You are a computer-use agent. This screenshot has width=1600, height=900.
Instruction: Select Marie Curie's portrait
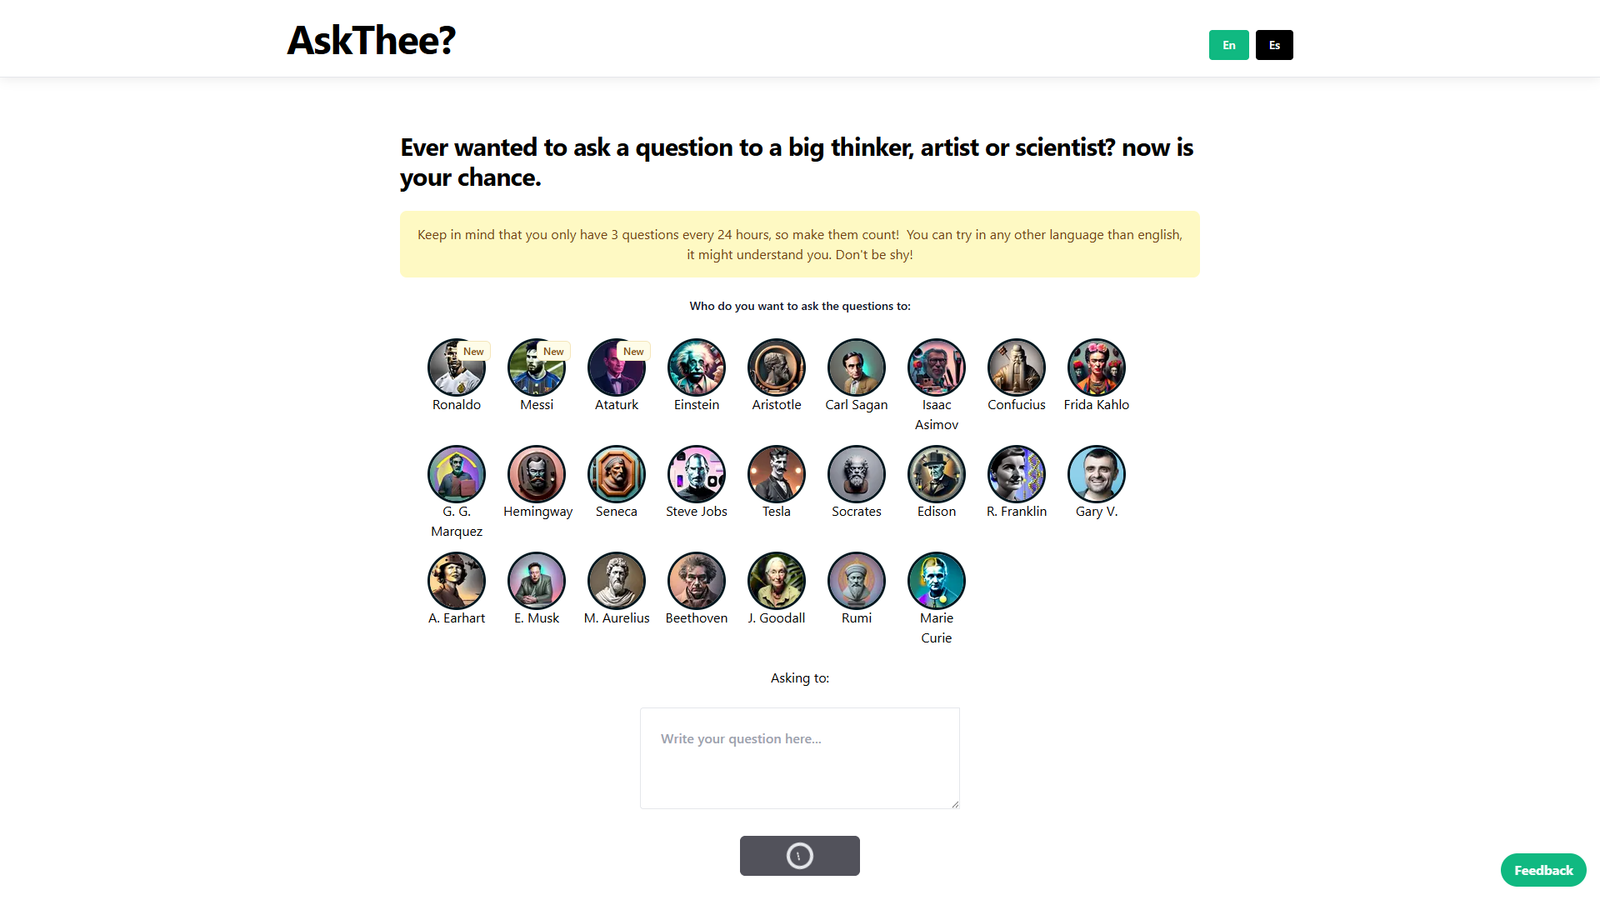936,581
